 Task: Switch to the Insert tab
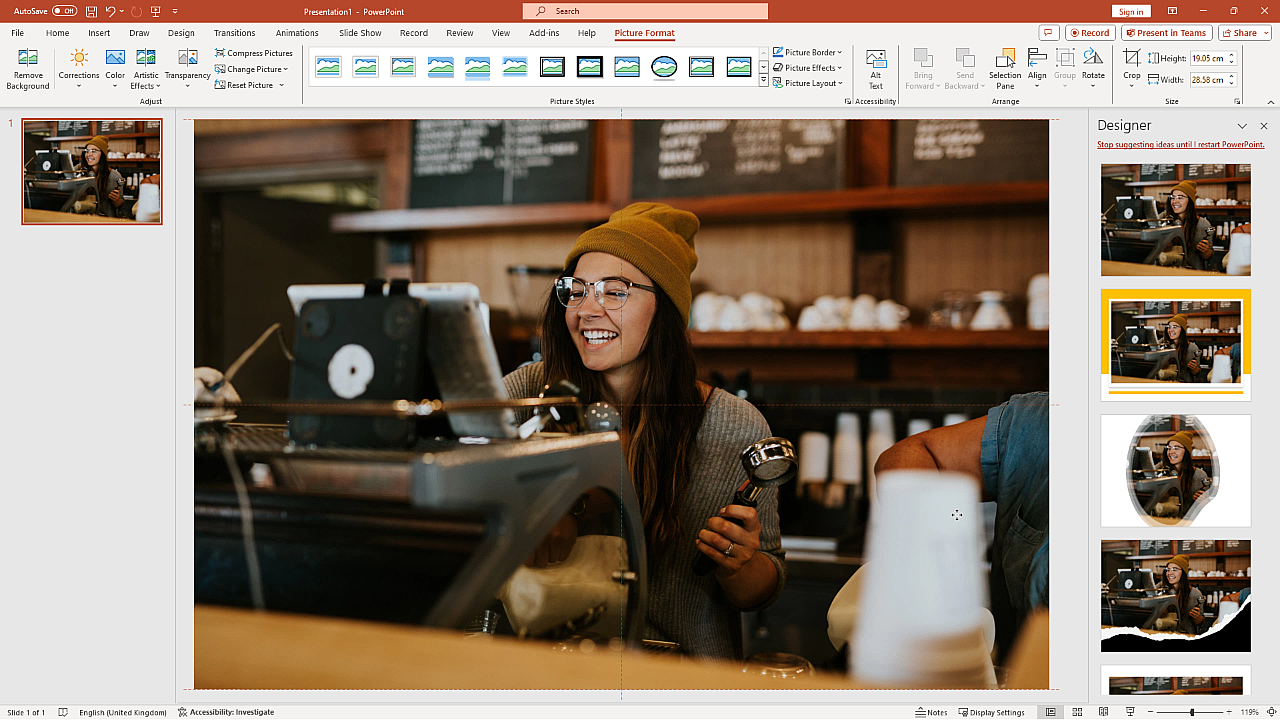point(99,33)
